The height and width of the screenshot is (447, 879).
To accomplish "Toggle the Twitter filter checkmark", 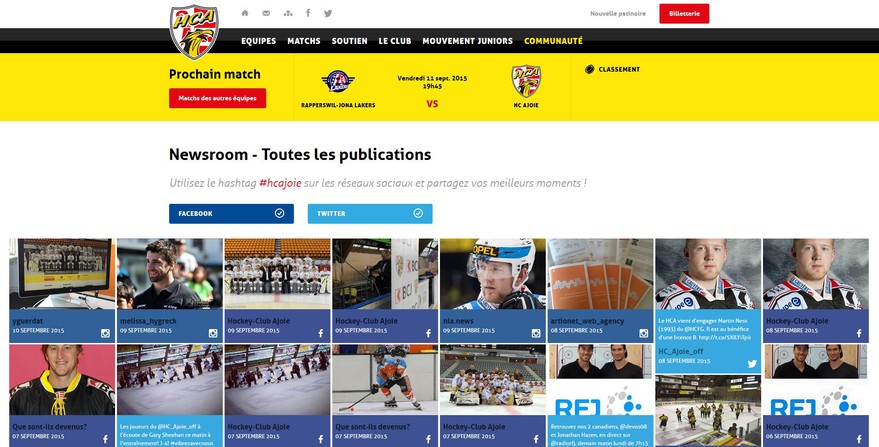I will [418, 213].
